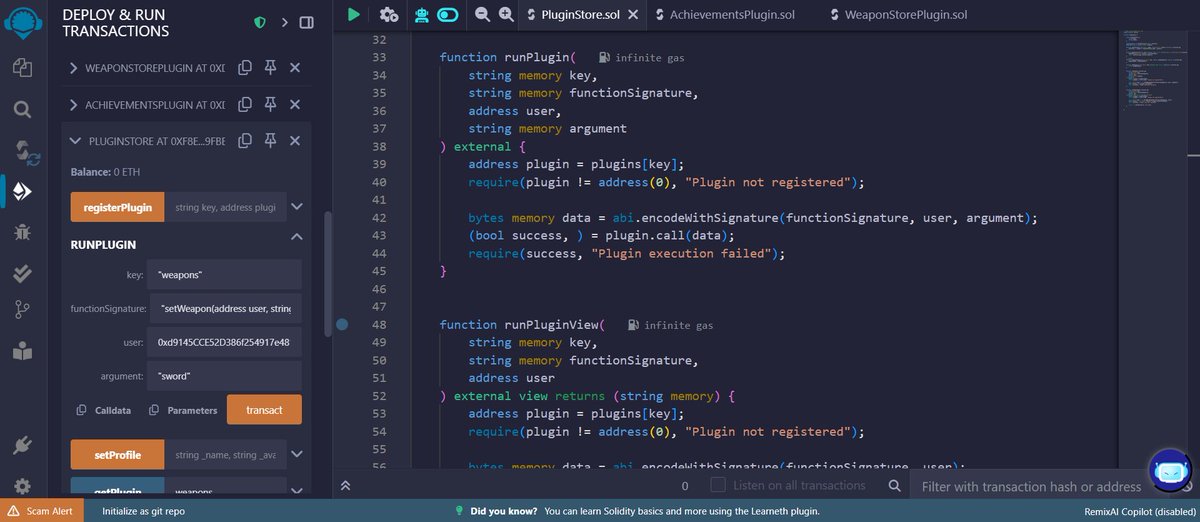The width and height of the screenshot is (1200, 522).
Task: Click the RemixAI robot icon in toolbar
Action: [422, 14]
